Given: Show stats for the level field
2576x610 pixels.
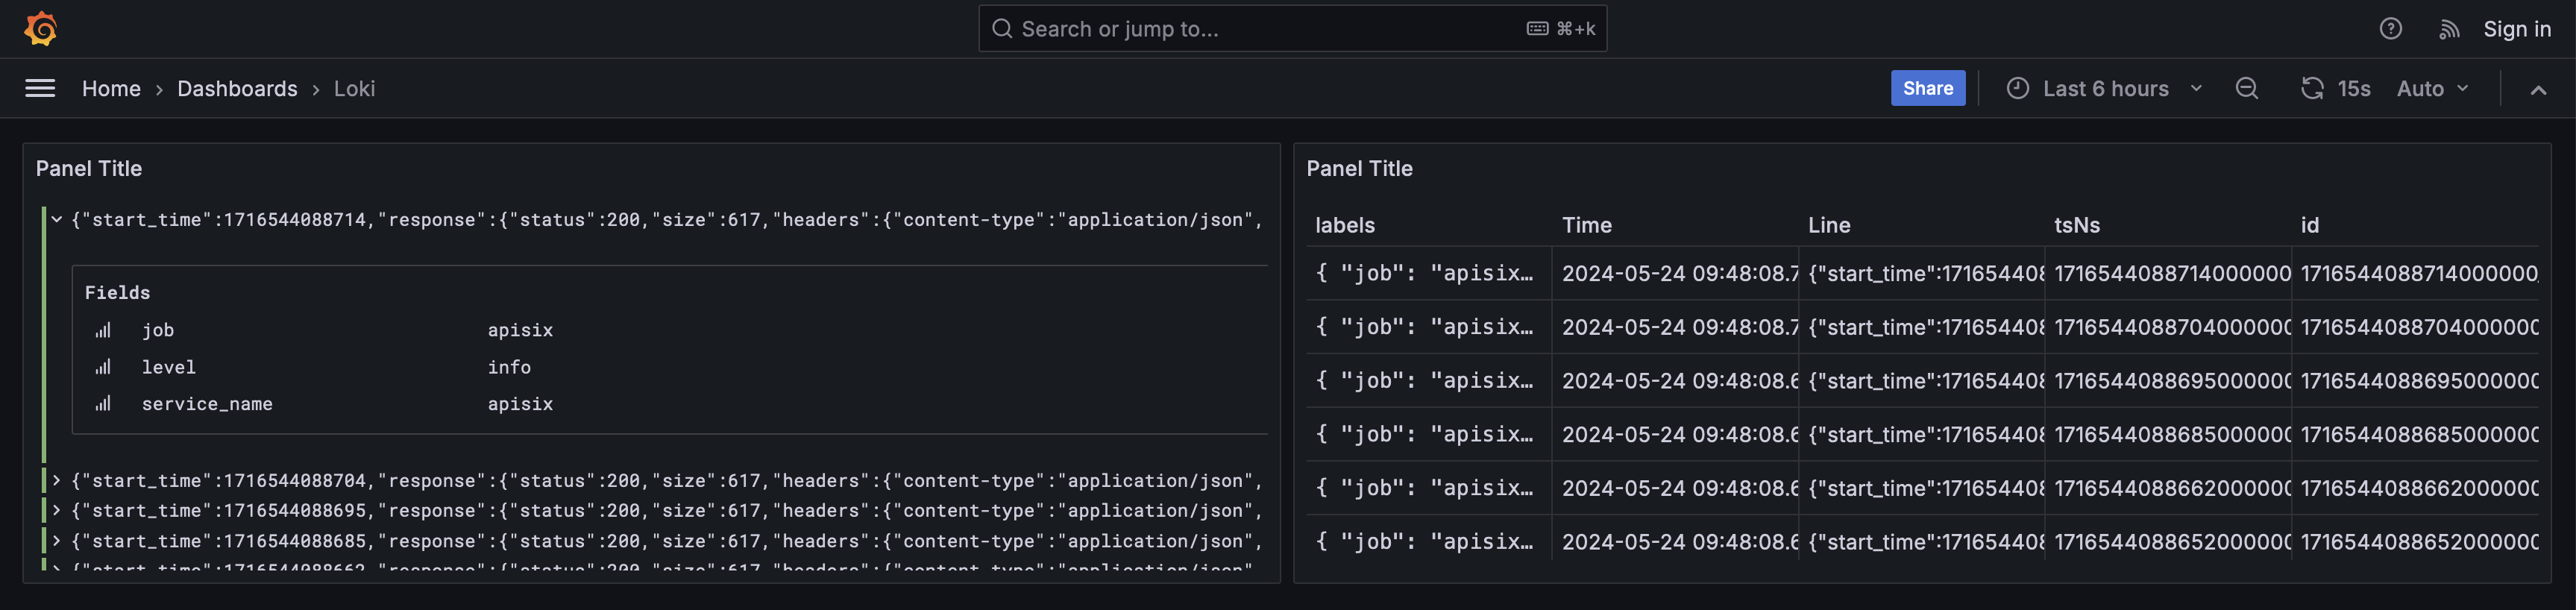Looking at the screenshot, I should coord(103,368).
